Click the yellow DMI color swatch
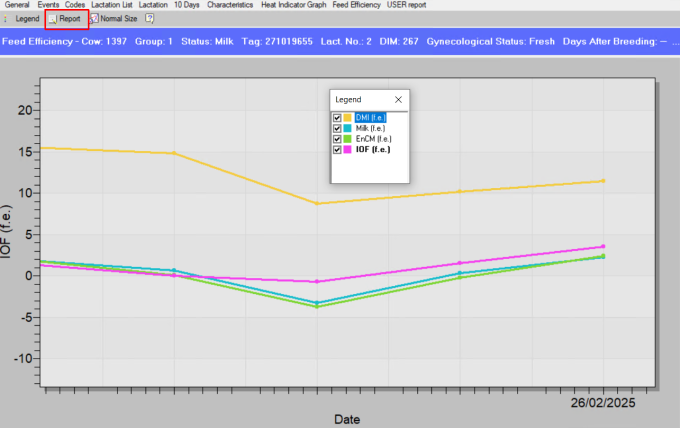Image resolution: width=680 pixels, height=428 pixels. pyautogui.click(x=348, y=118)
